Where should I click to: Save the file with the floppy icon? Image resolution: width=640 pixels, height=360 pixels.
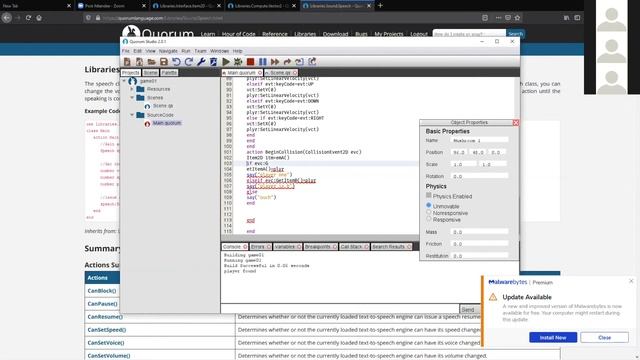tap(164, 62)
